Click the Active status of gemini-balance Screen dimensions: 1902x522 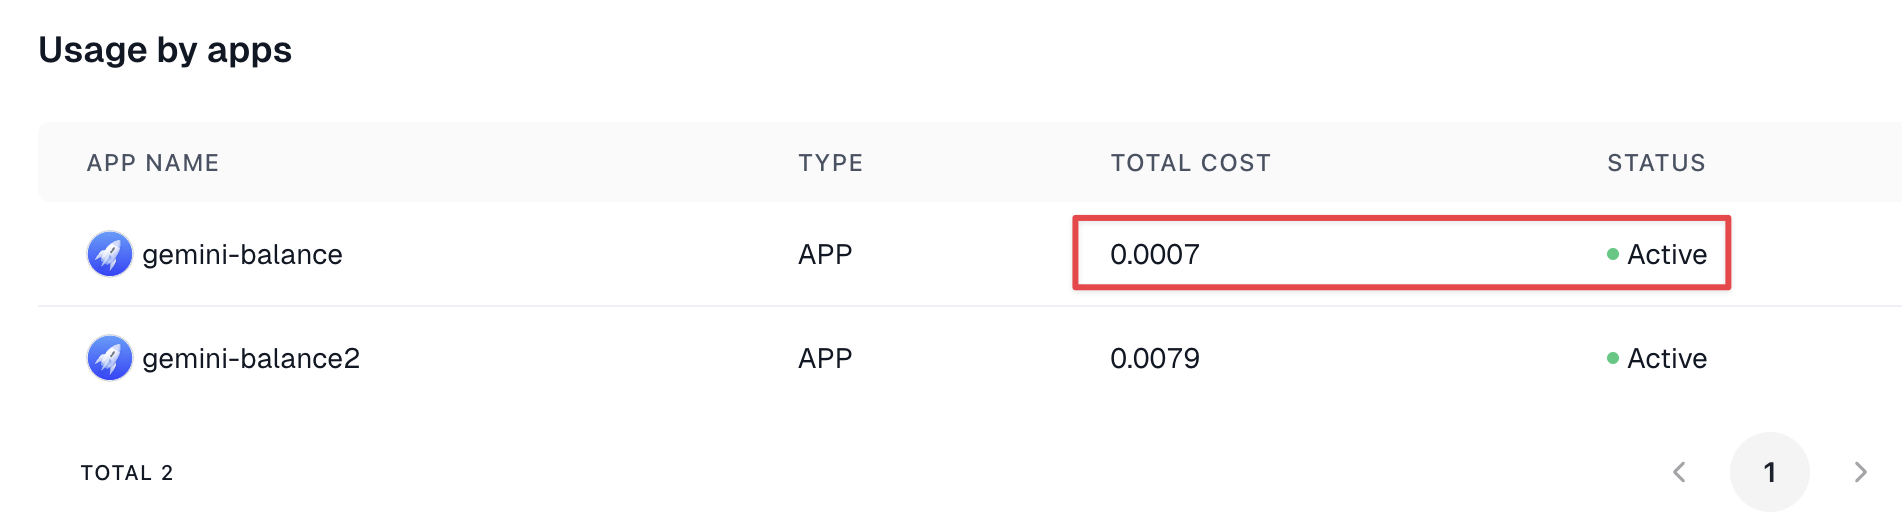1667,255
